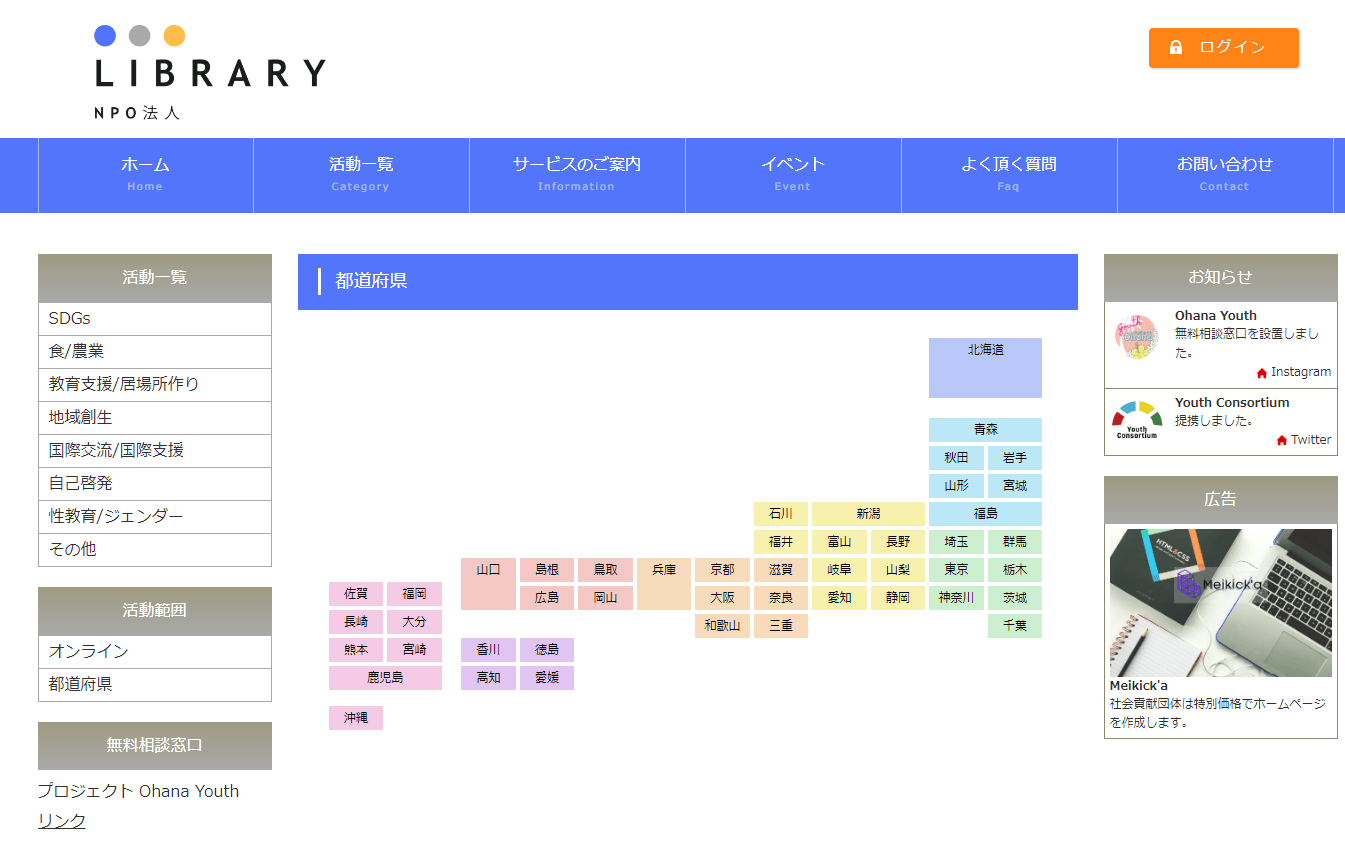Click the Ohana Youth logo icon

pos(1136,337)
